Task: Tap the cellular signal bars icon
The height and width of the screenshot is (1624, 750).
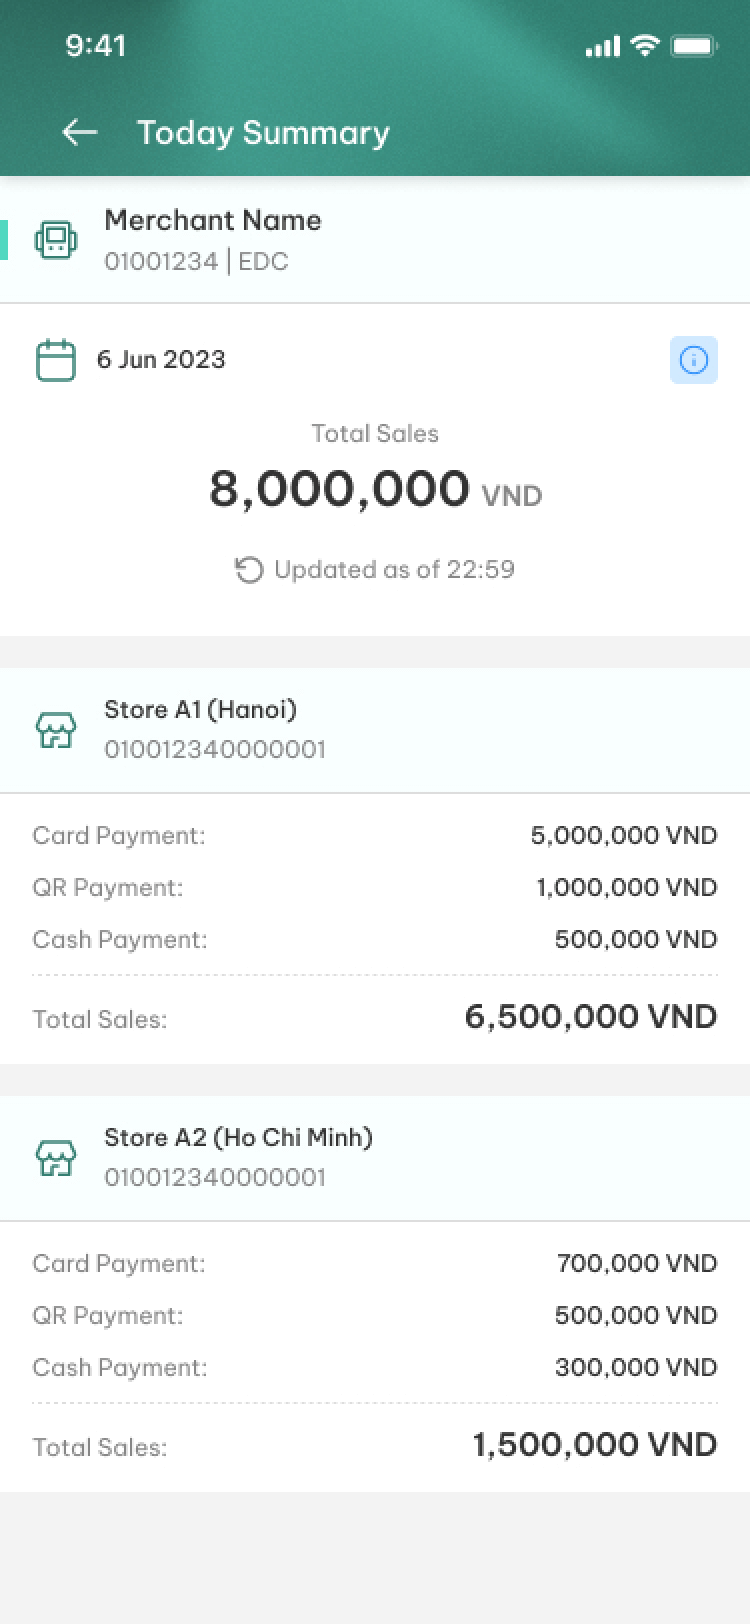Action: 602,46
